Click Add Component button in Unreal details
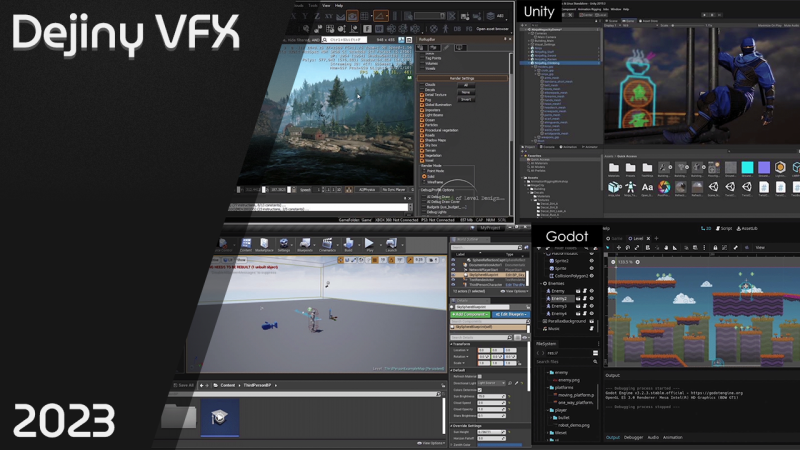This screenshot has width=800, height=450. click(470, 314)
